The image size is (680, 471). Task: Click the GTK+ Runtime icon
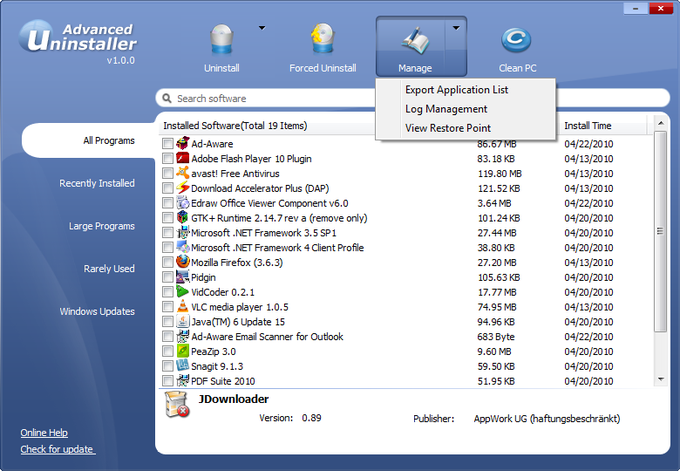[183, 217]
